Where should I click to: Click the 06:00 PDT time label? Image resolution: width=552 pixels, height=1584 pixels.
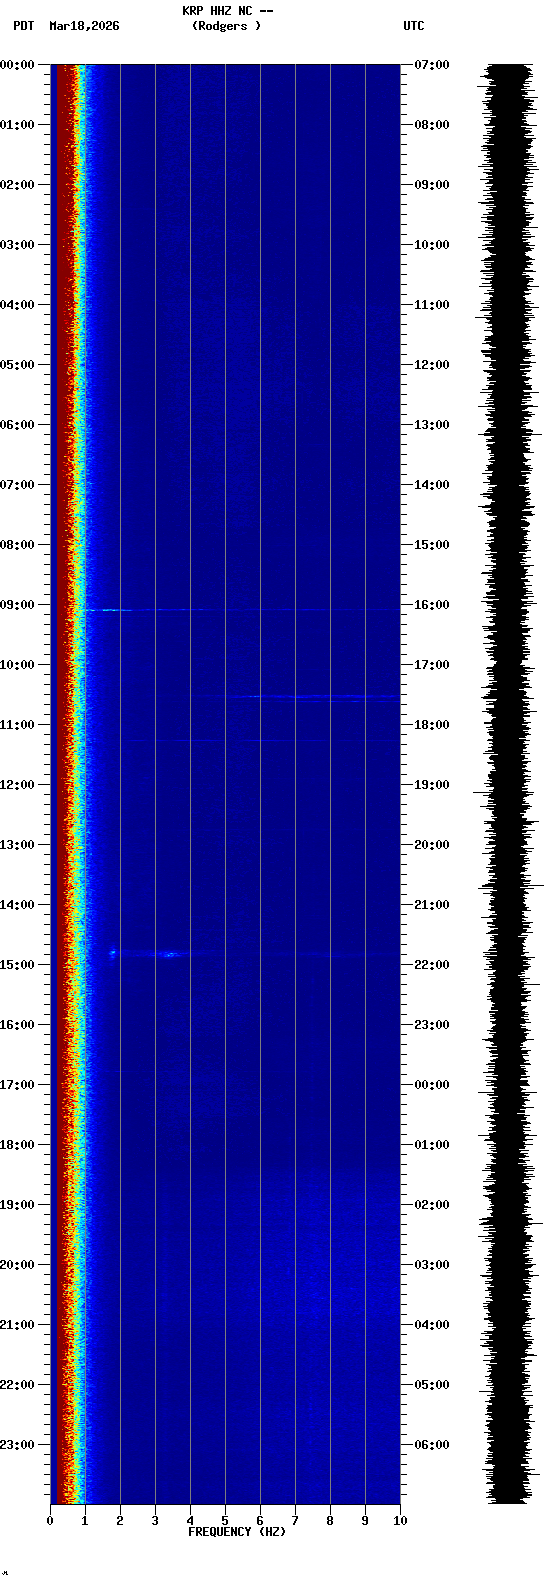pos(17,425)
